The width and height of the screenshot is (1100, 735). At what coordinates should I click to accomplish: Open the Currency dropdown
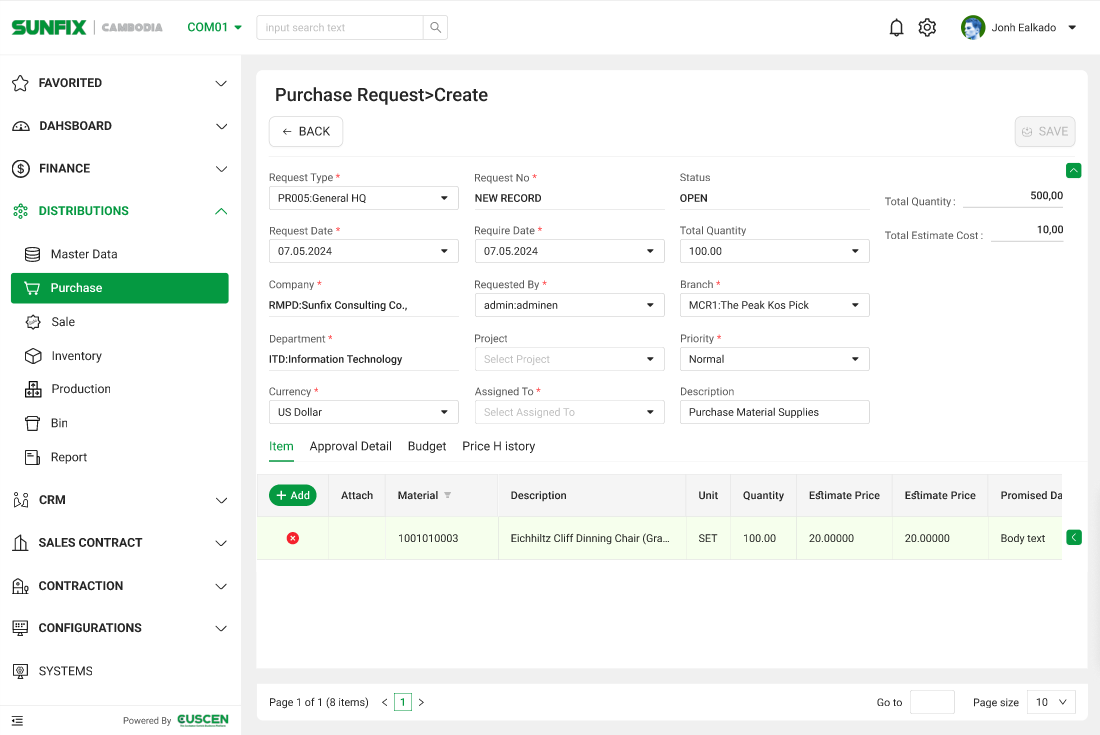pyautogui.click(x=363, y=412)
